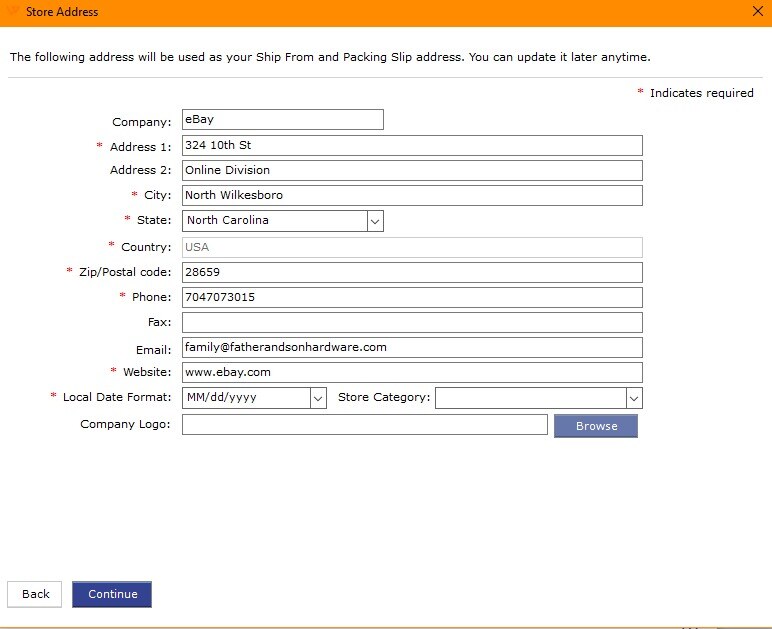The height and width of the screenshot is (629, 772).
Task: Click the Address 1 input field
Action: coord(412,146)
